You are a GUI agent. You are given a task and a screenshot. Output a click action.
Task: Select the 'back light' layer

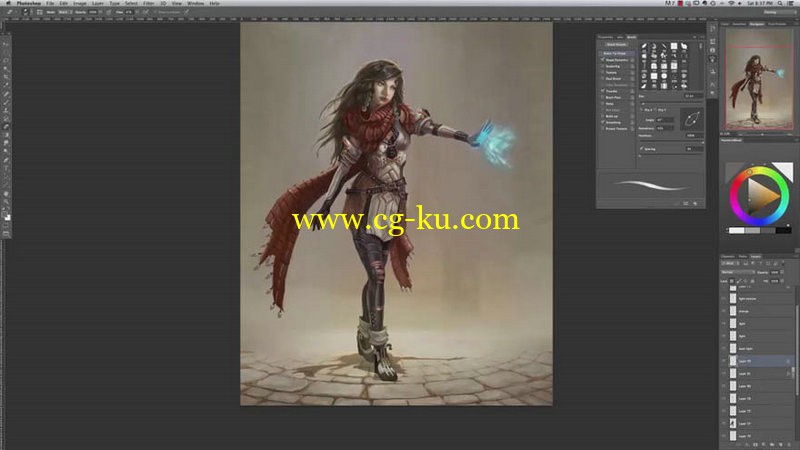point(758,348)
